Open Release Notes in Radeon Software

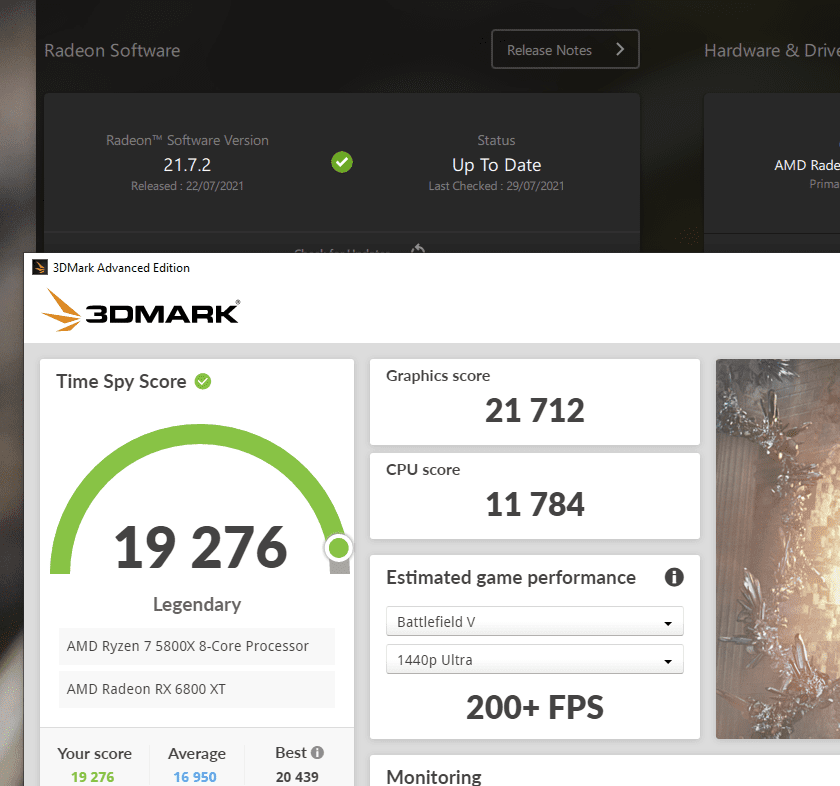pyautogui.click(x=565, y=49)
